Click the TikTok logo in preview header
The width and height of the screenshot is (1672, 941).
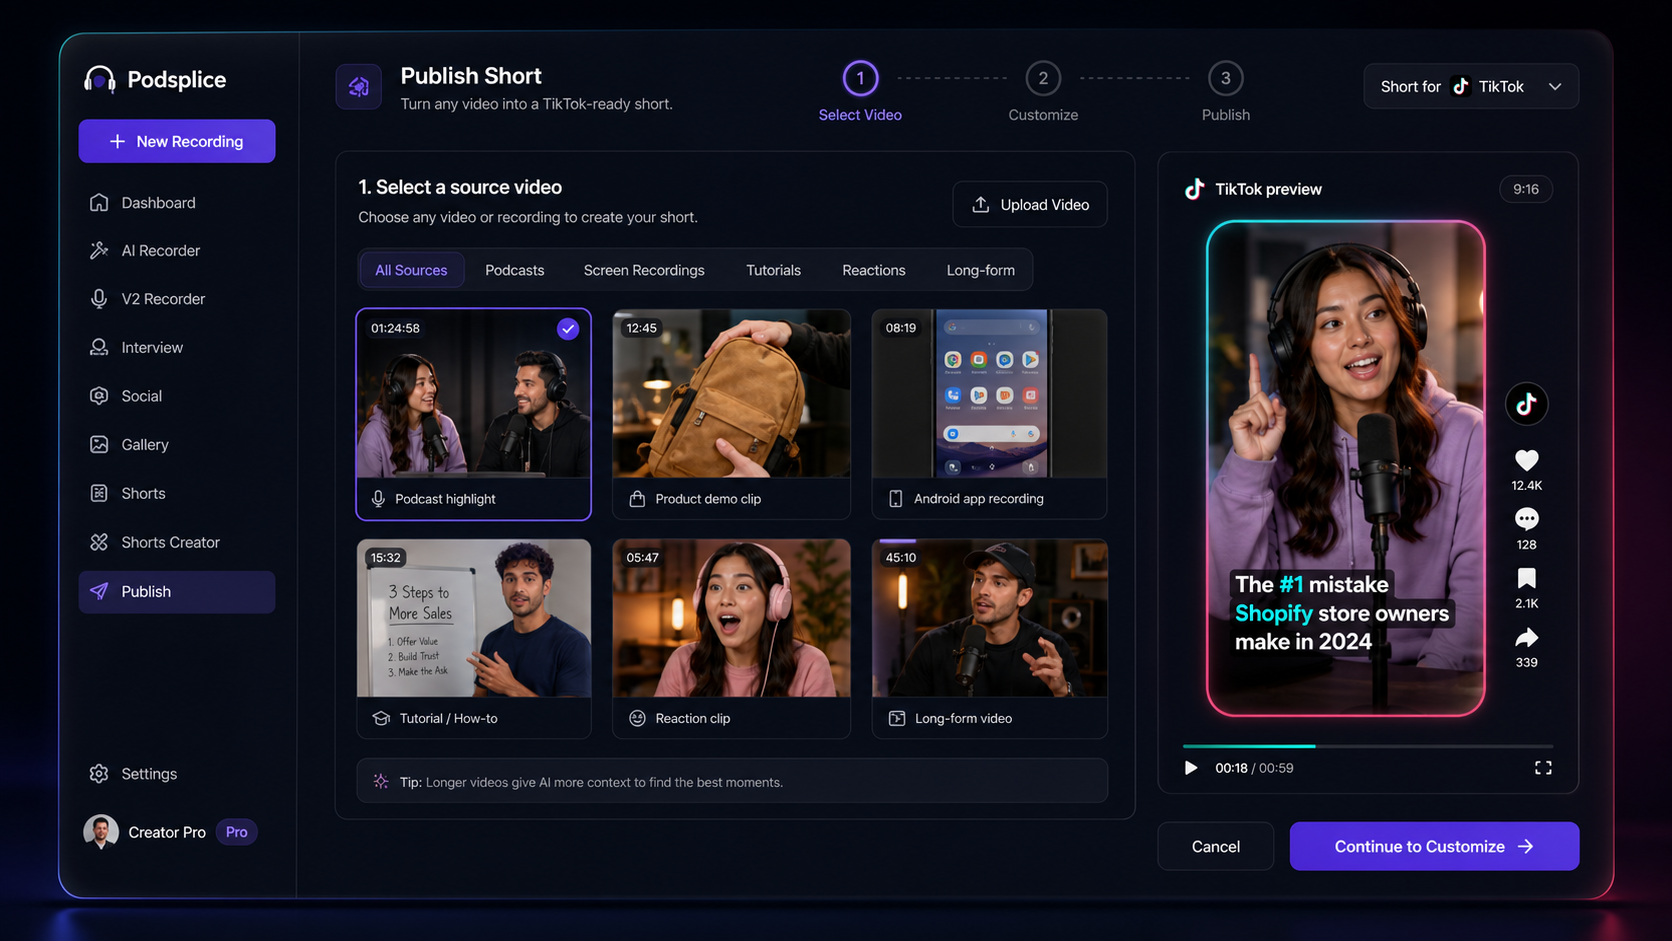[1194, 189]
